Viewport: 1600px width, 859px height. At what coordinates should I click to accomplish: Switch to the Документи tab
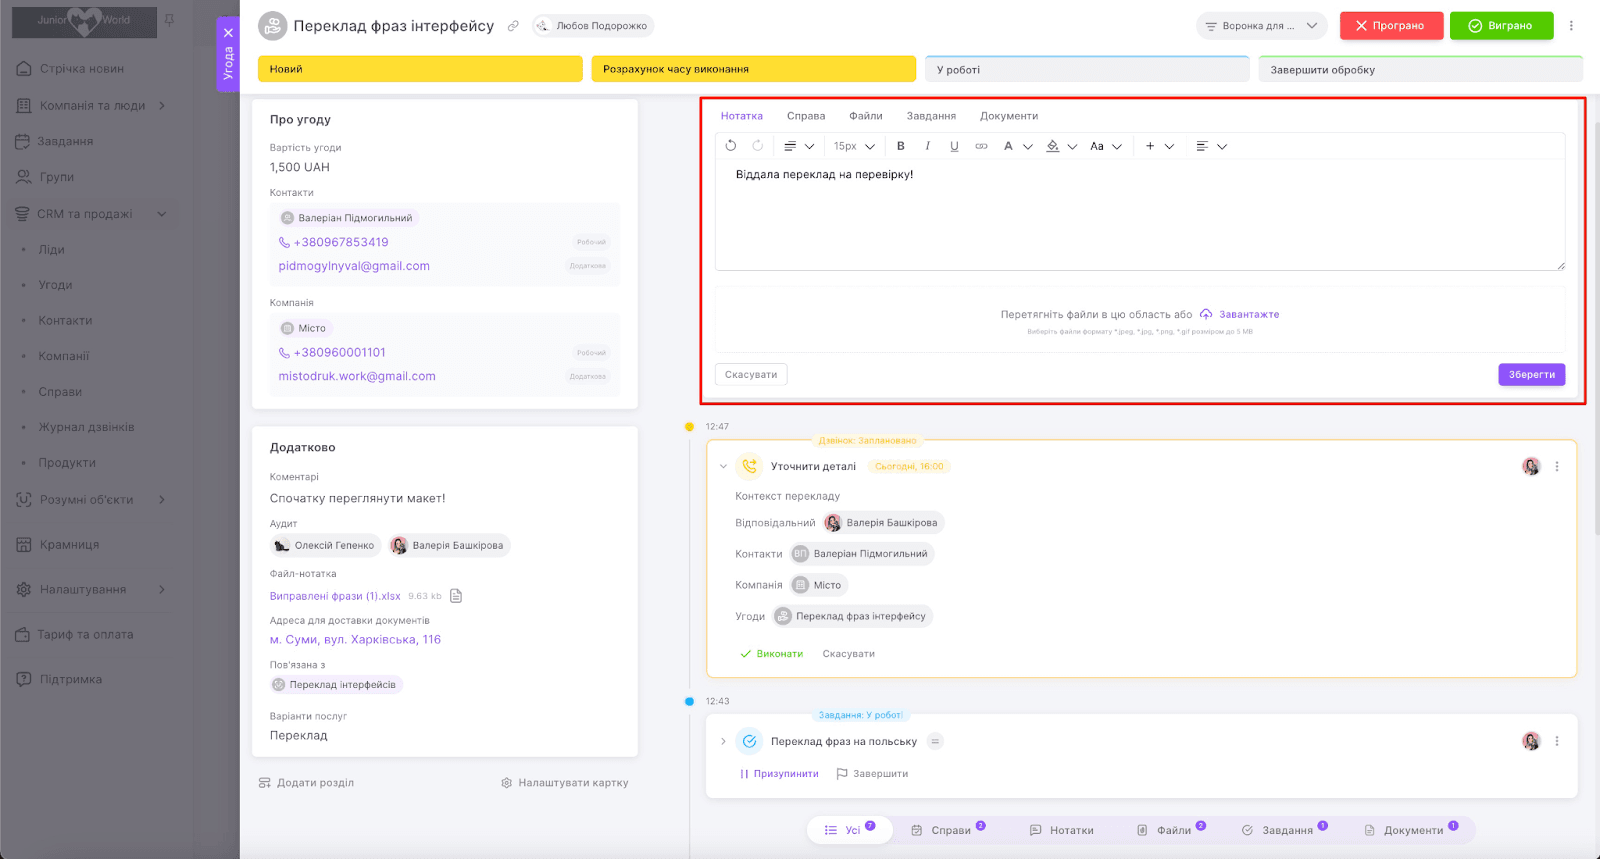coord(1009,116)
